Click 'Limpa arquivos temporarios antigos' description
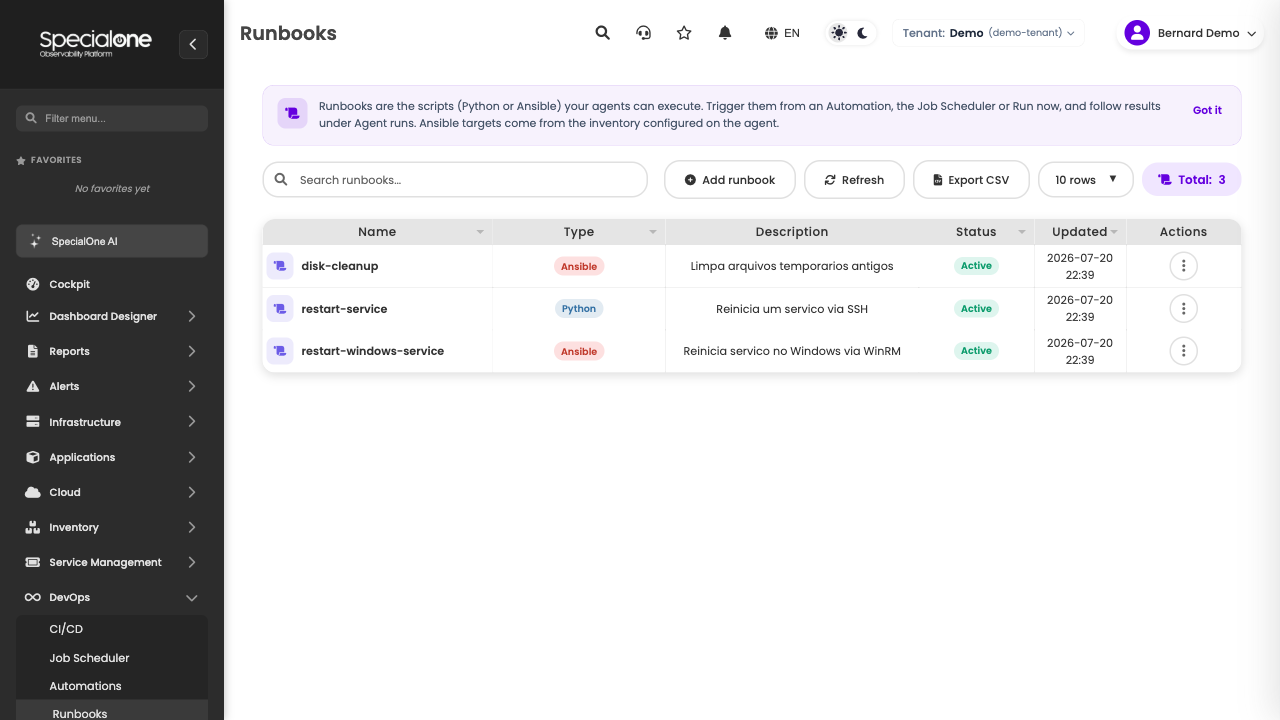The width and height of the screenshot is (1280, 720). [x=792, y=266]
